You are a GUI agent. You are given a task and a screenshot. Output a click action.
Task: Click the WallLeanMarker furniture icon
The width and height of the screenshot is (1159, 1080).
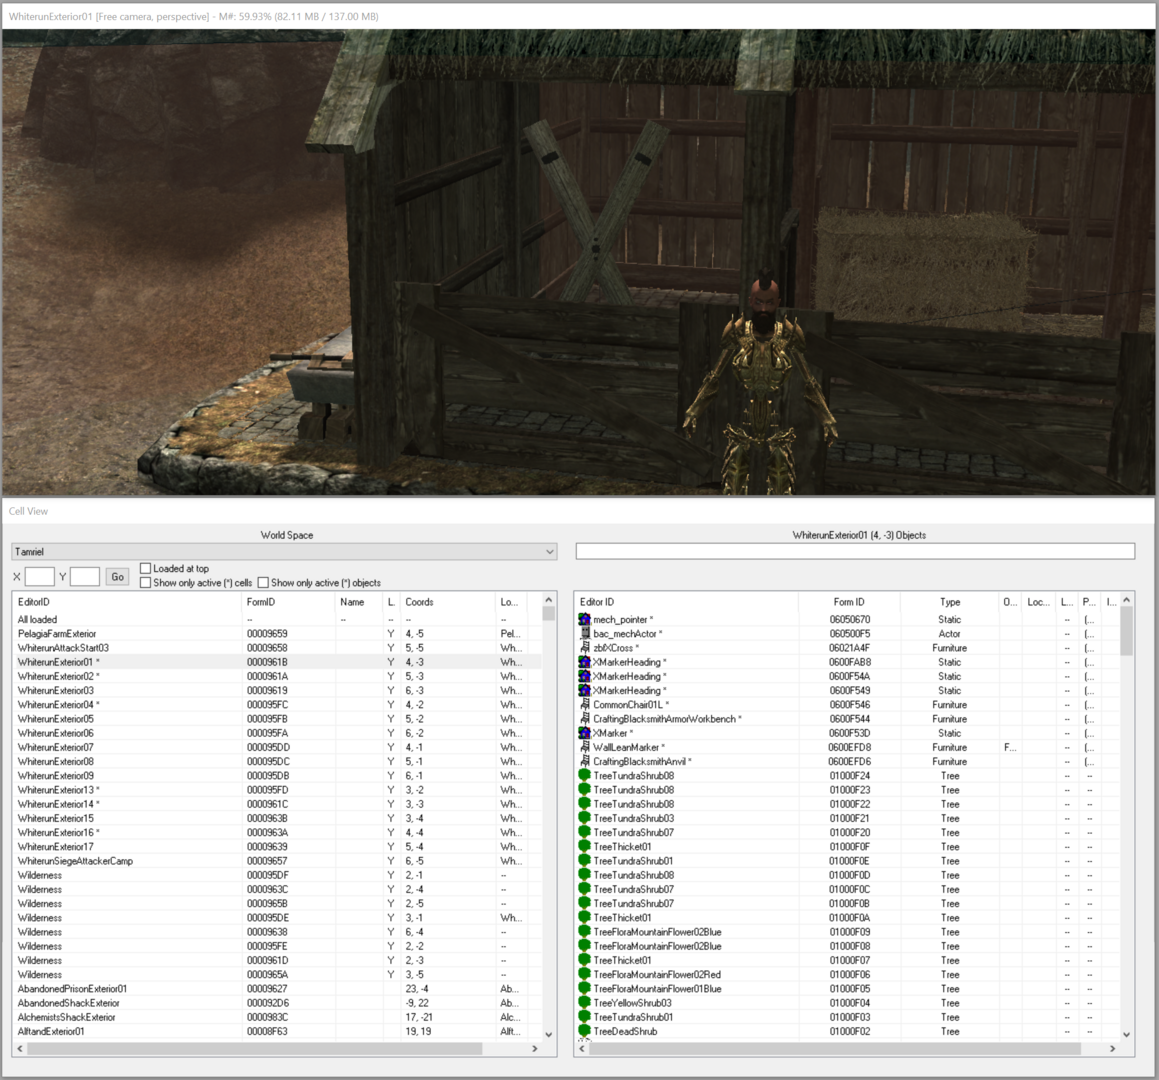tap(584, 747)
